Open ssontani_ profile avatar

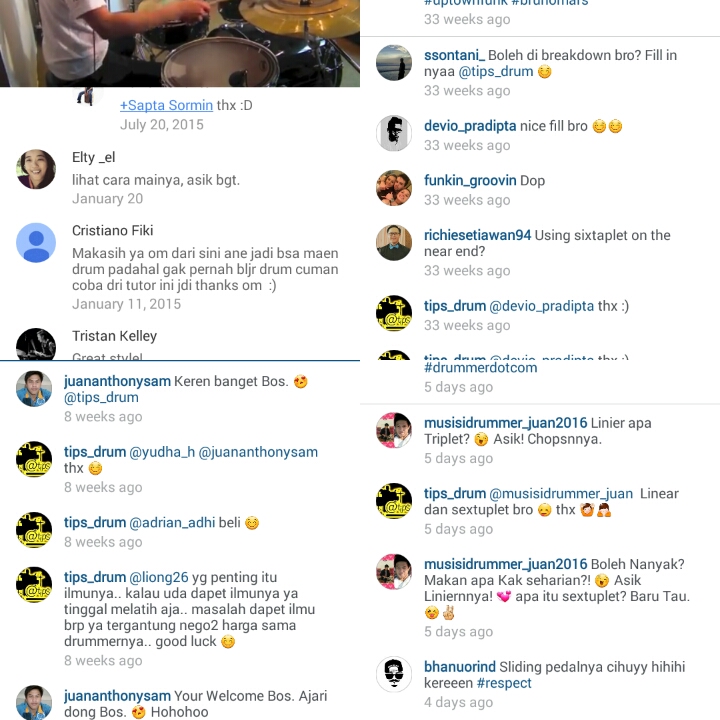(394, 63)
